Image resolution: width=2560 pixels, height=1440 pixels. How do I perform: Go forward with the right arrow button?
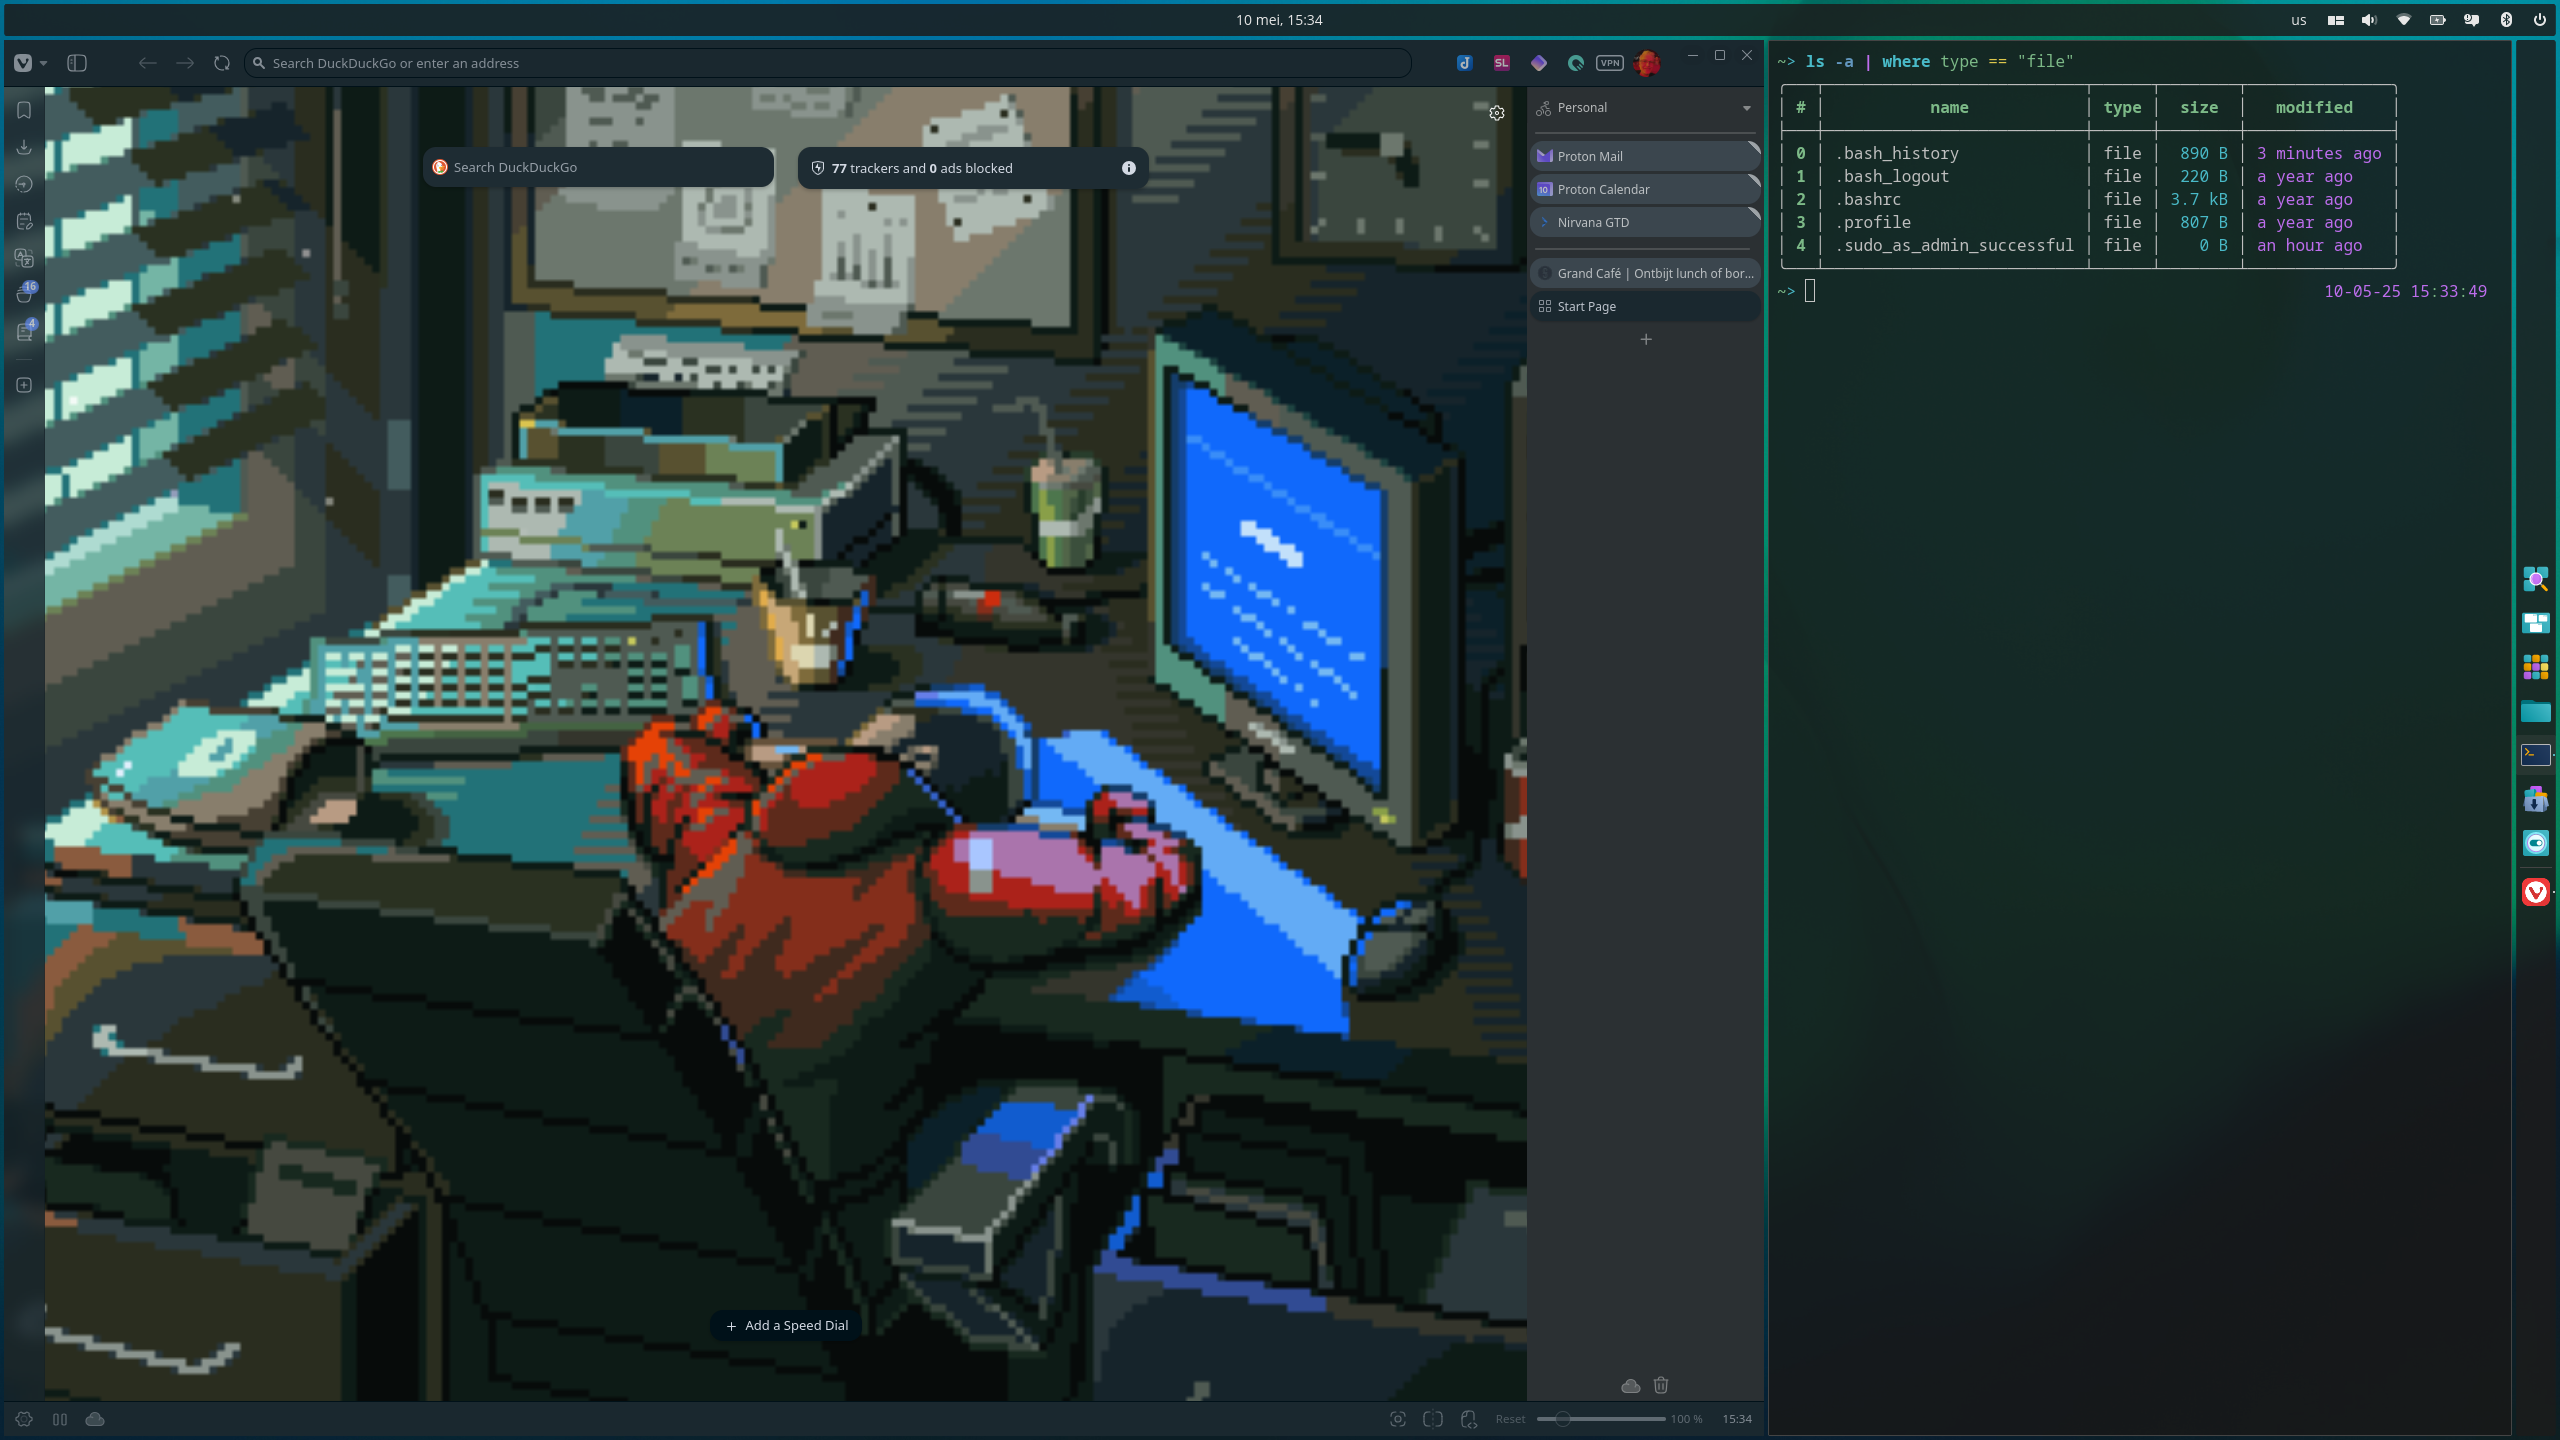pyautogui.click(x=185, y=63)
